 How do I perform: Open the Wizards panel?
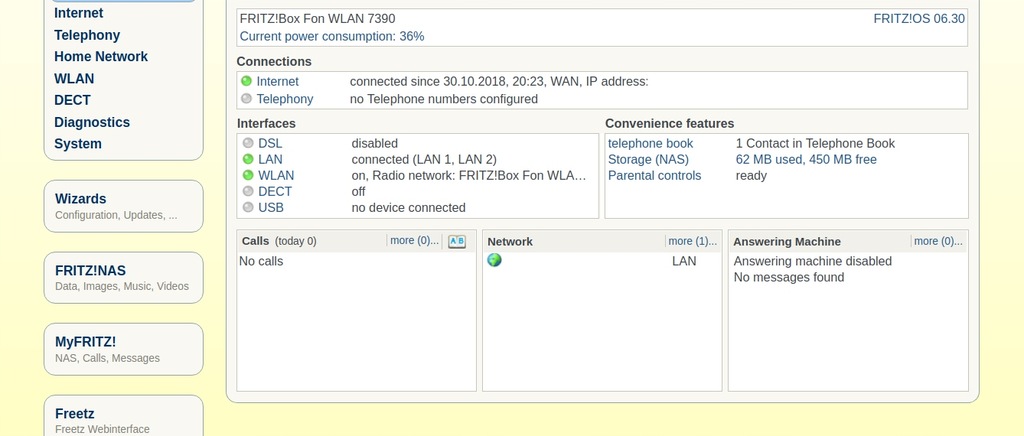click(123, 206)
